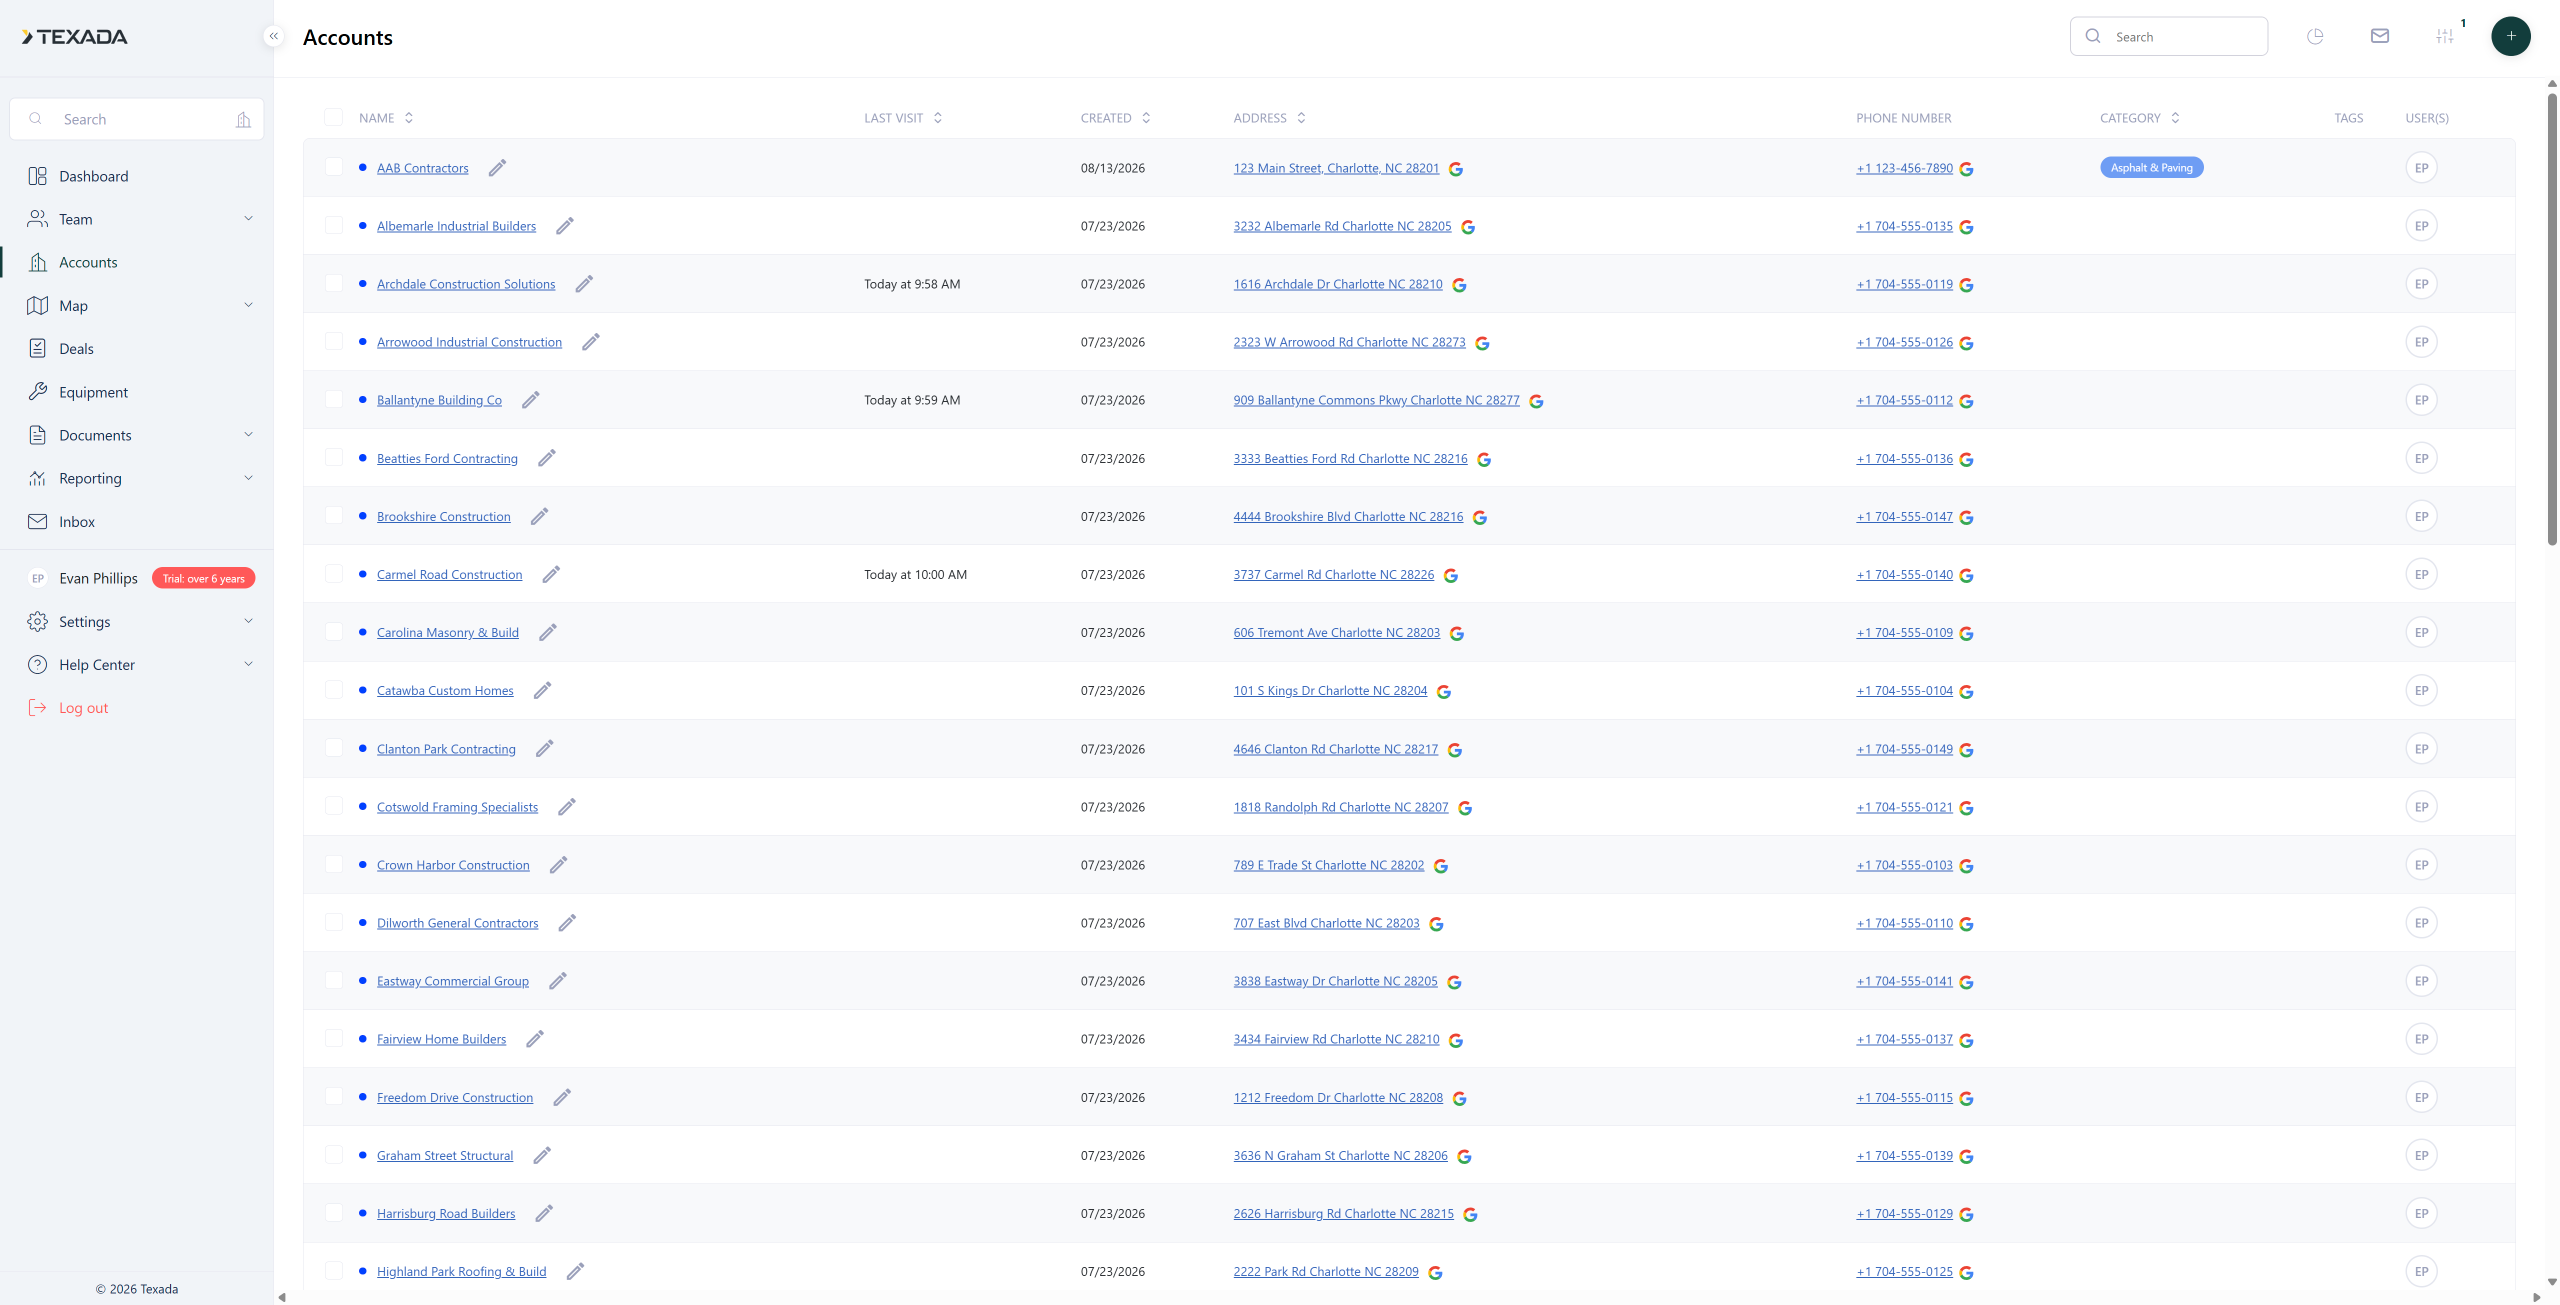Edit Brookshire Construction pencil icon
This screenshot has width=2560, height=1305.
coord(539,515)
